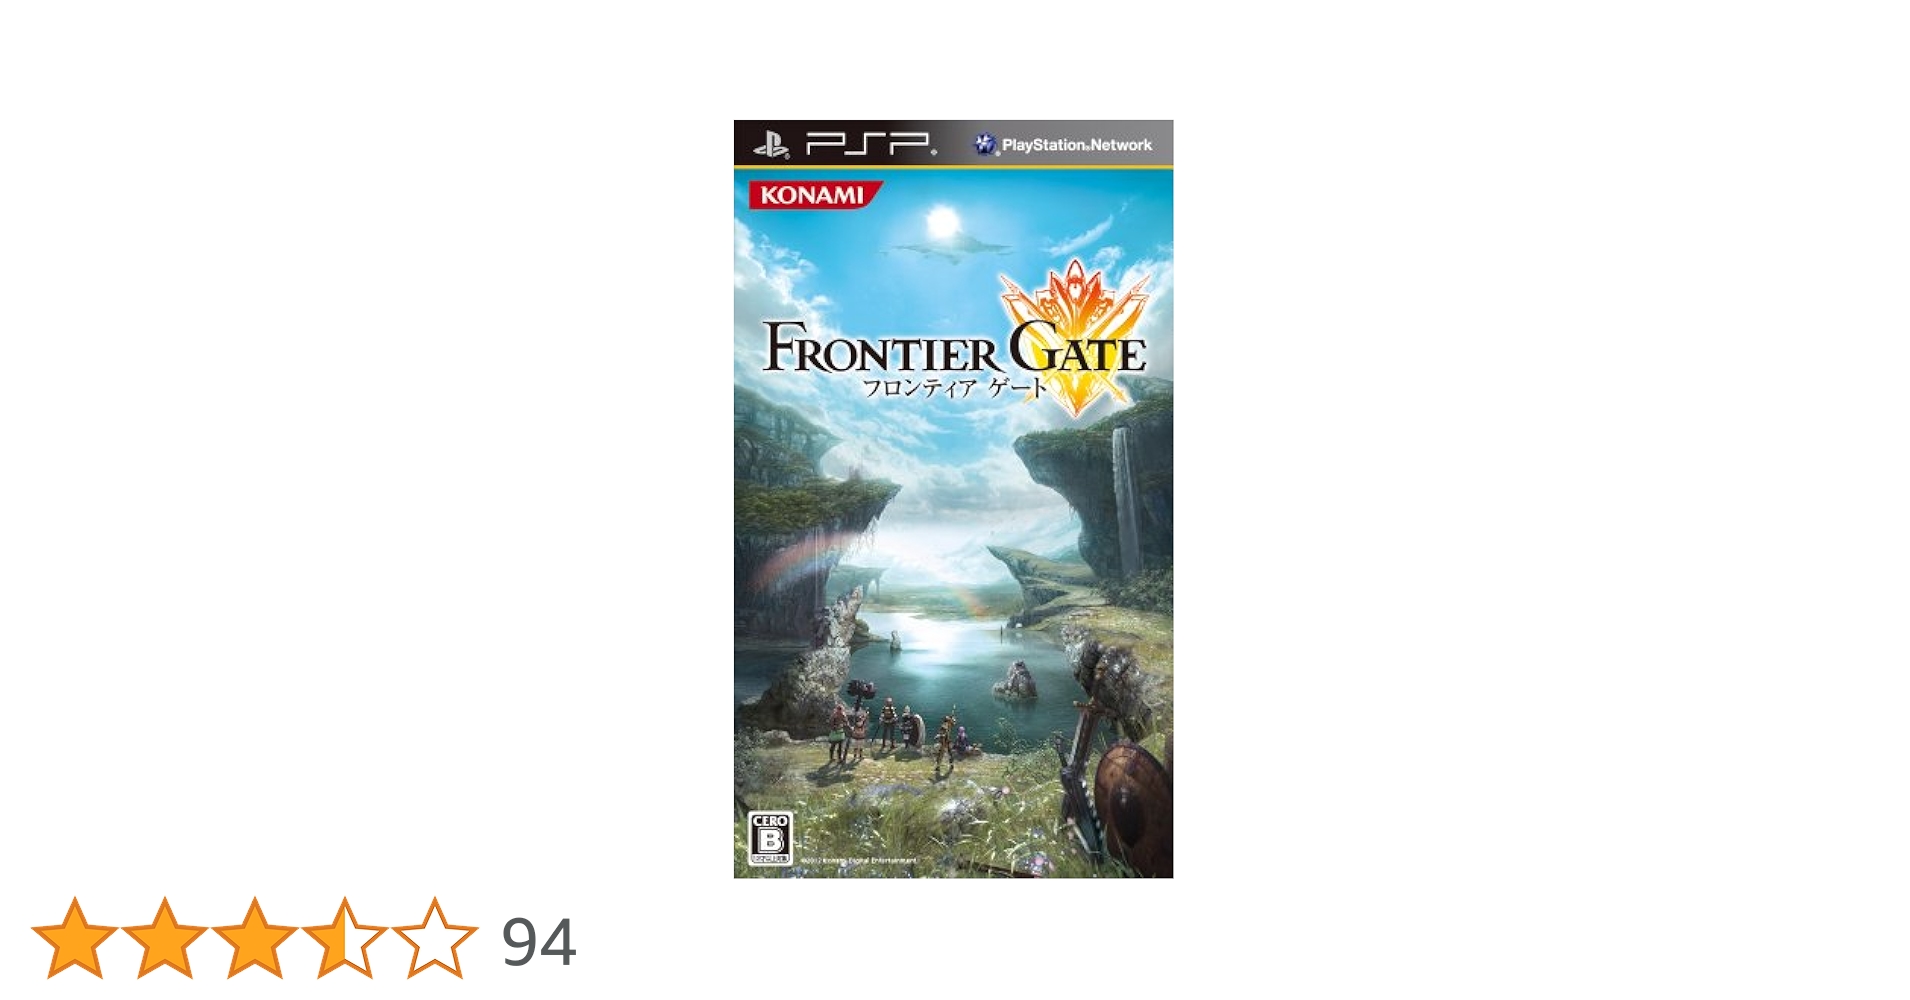This screenshot has height=1000, width=1910.
Task: Click the PlayStation Network badge
Action: [1063, 145]
